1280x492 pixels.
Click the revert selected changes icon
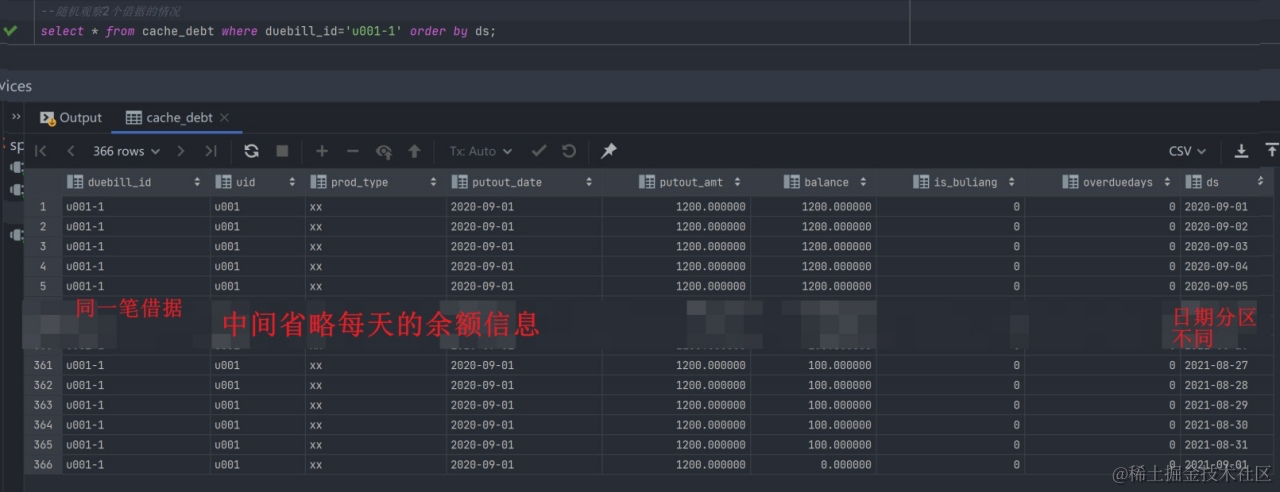[384, 151]
